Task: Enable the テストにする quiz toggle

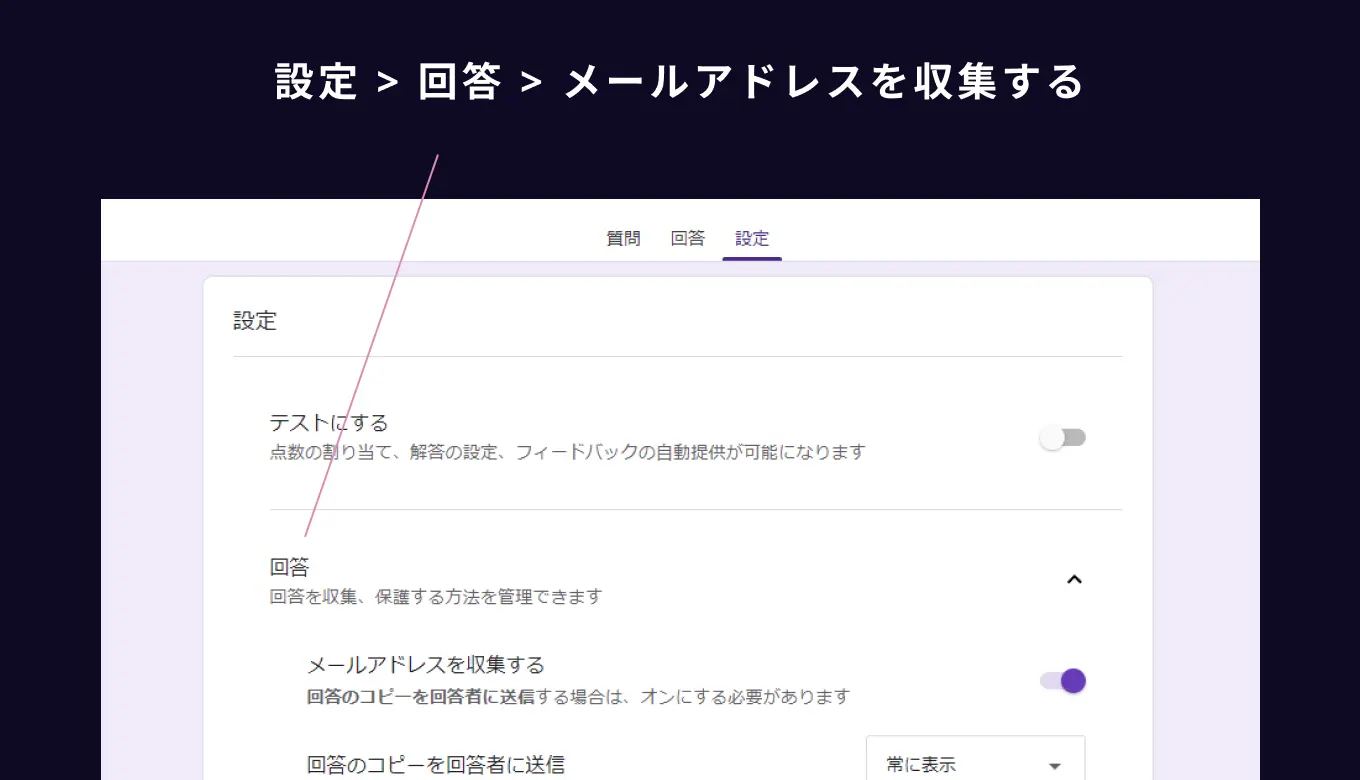Action: point(1062,437)
